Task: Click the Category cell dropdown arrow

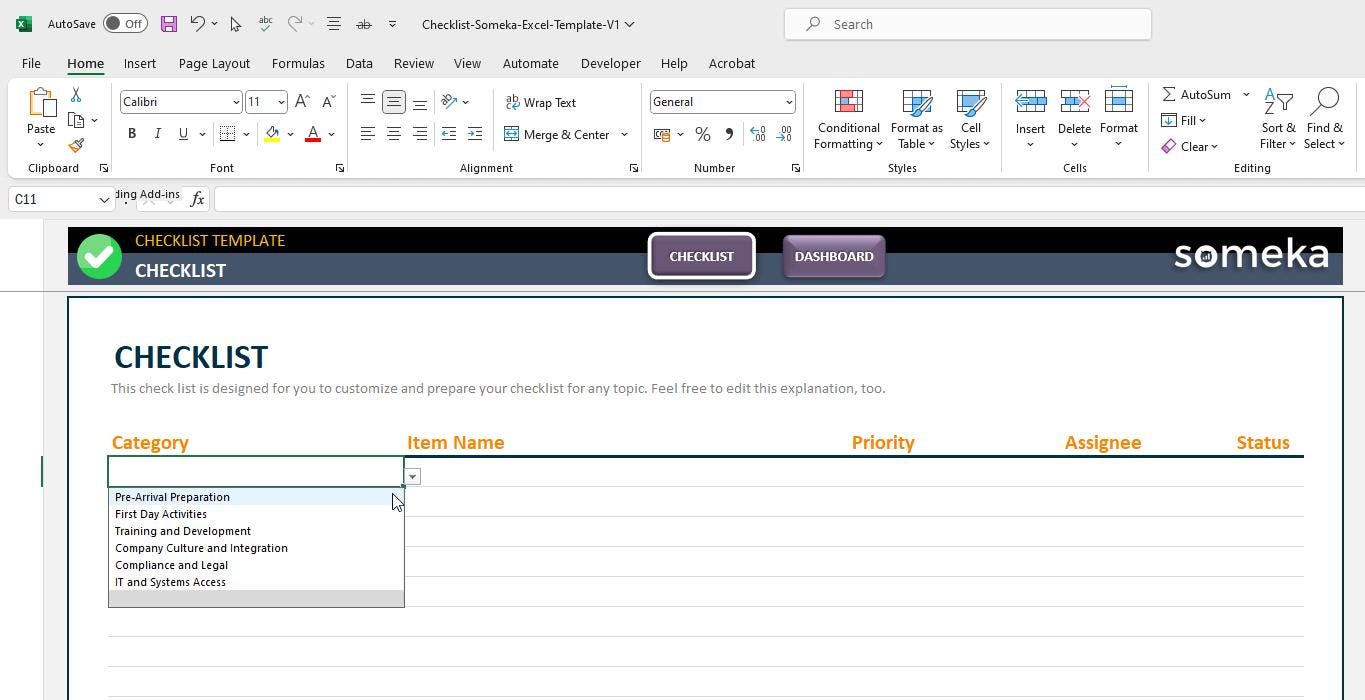Action: coord(412,476)
